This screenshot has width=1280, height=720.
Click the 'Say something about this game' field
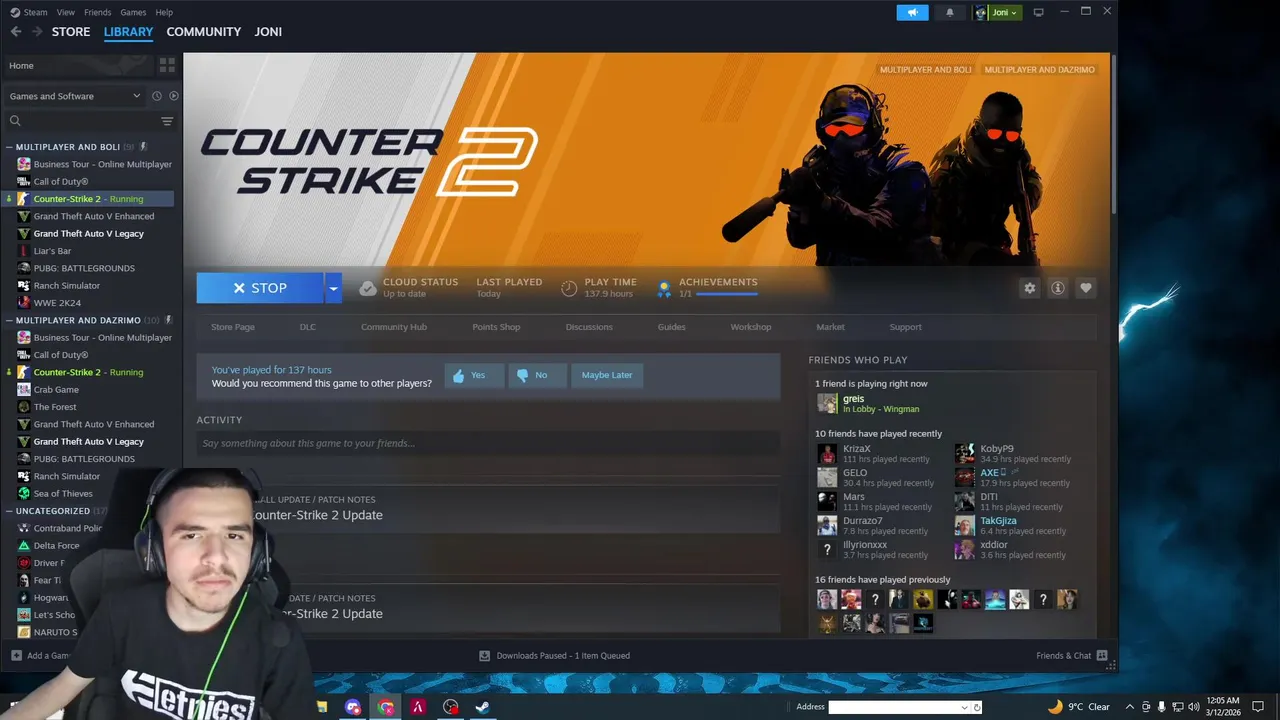[x=488, y=443]
